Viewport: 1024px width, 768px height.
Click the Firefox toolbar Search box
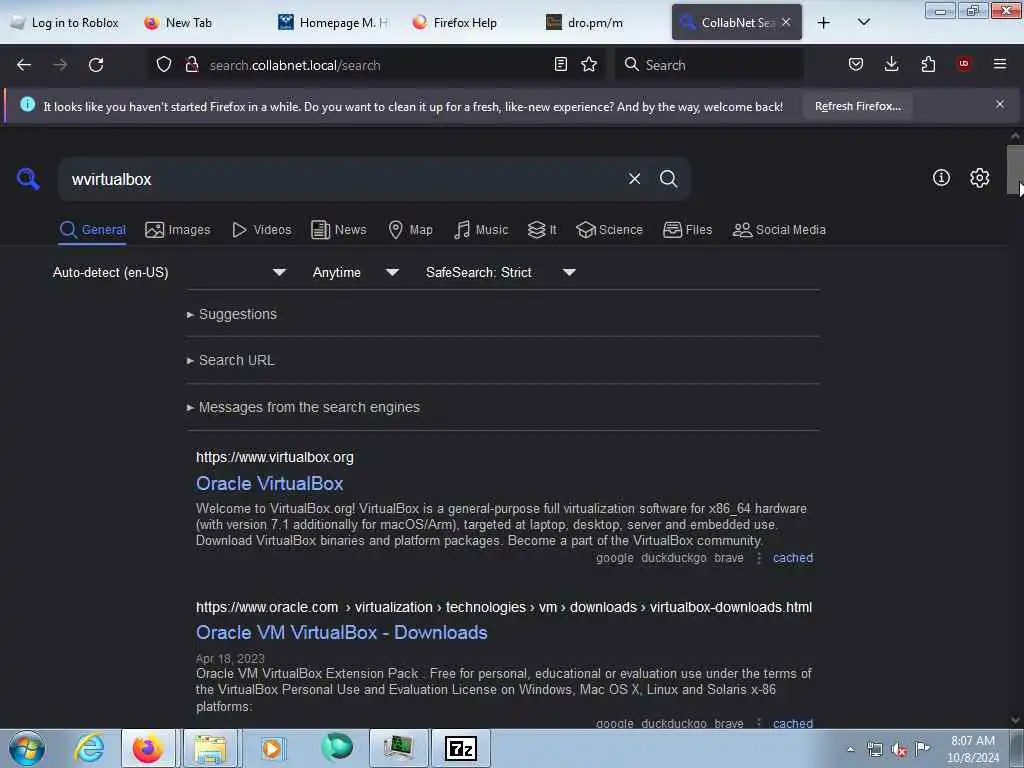[x=709, y=65]
